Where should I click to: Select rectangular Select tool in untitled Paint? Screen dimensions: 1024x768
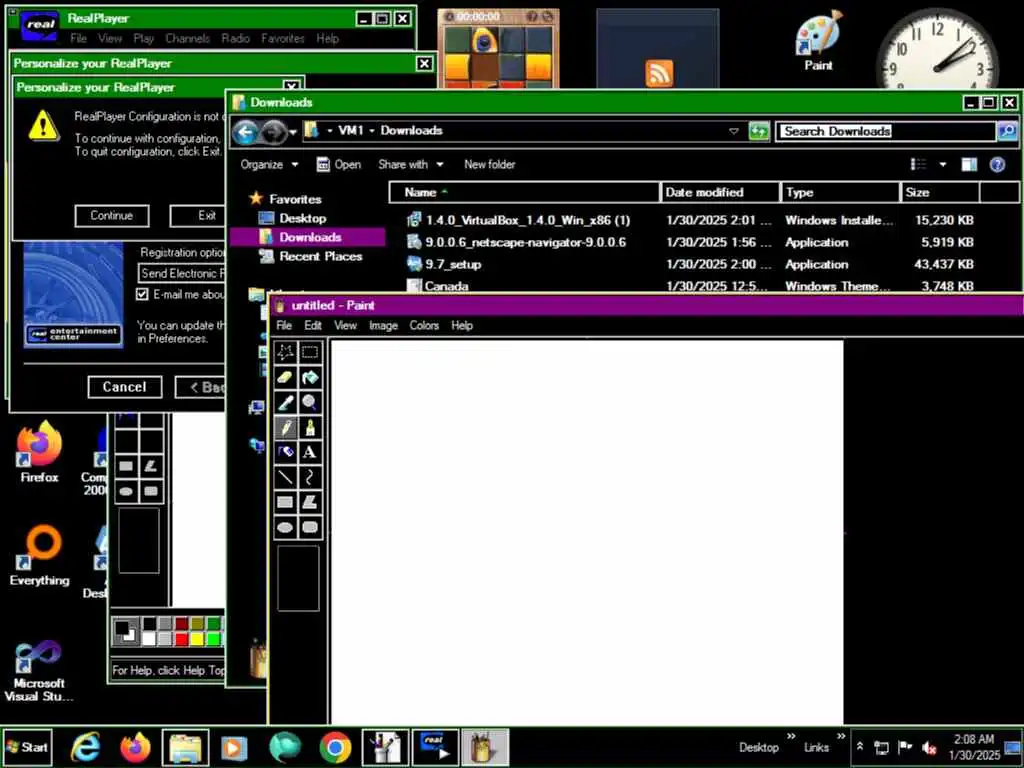click(x=310, y=352)
